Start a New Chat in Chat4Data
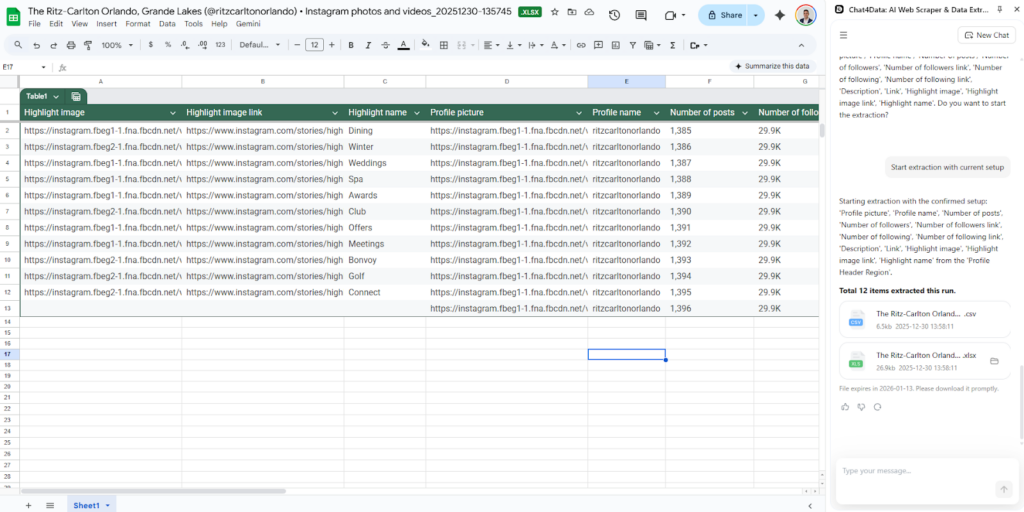Image resolution: width=1024 pixels, height=512 pixels. pos(986,35)
